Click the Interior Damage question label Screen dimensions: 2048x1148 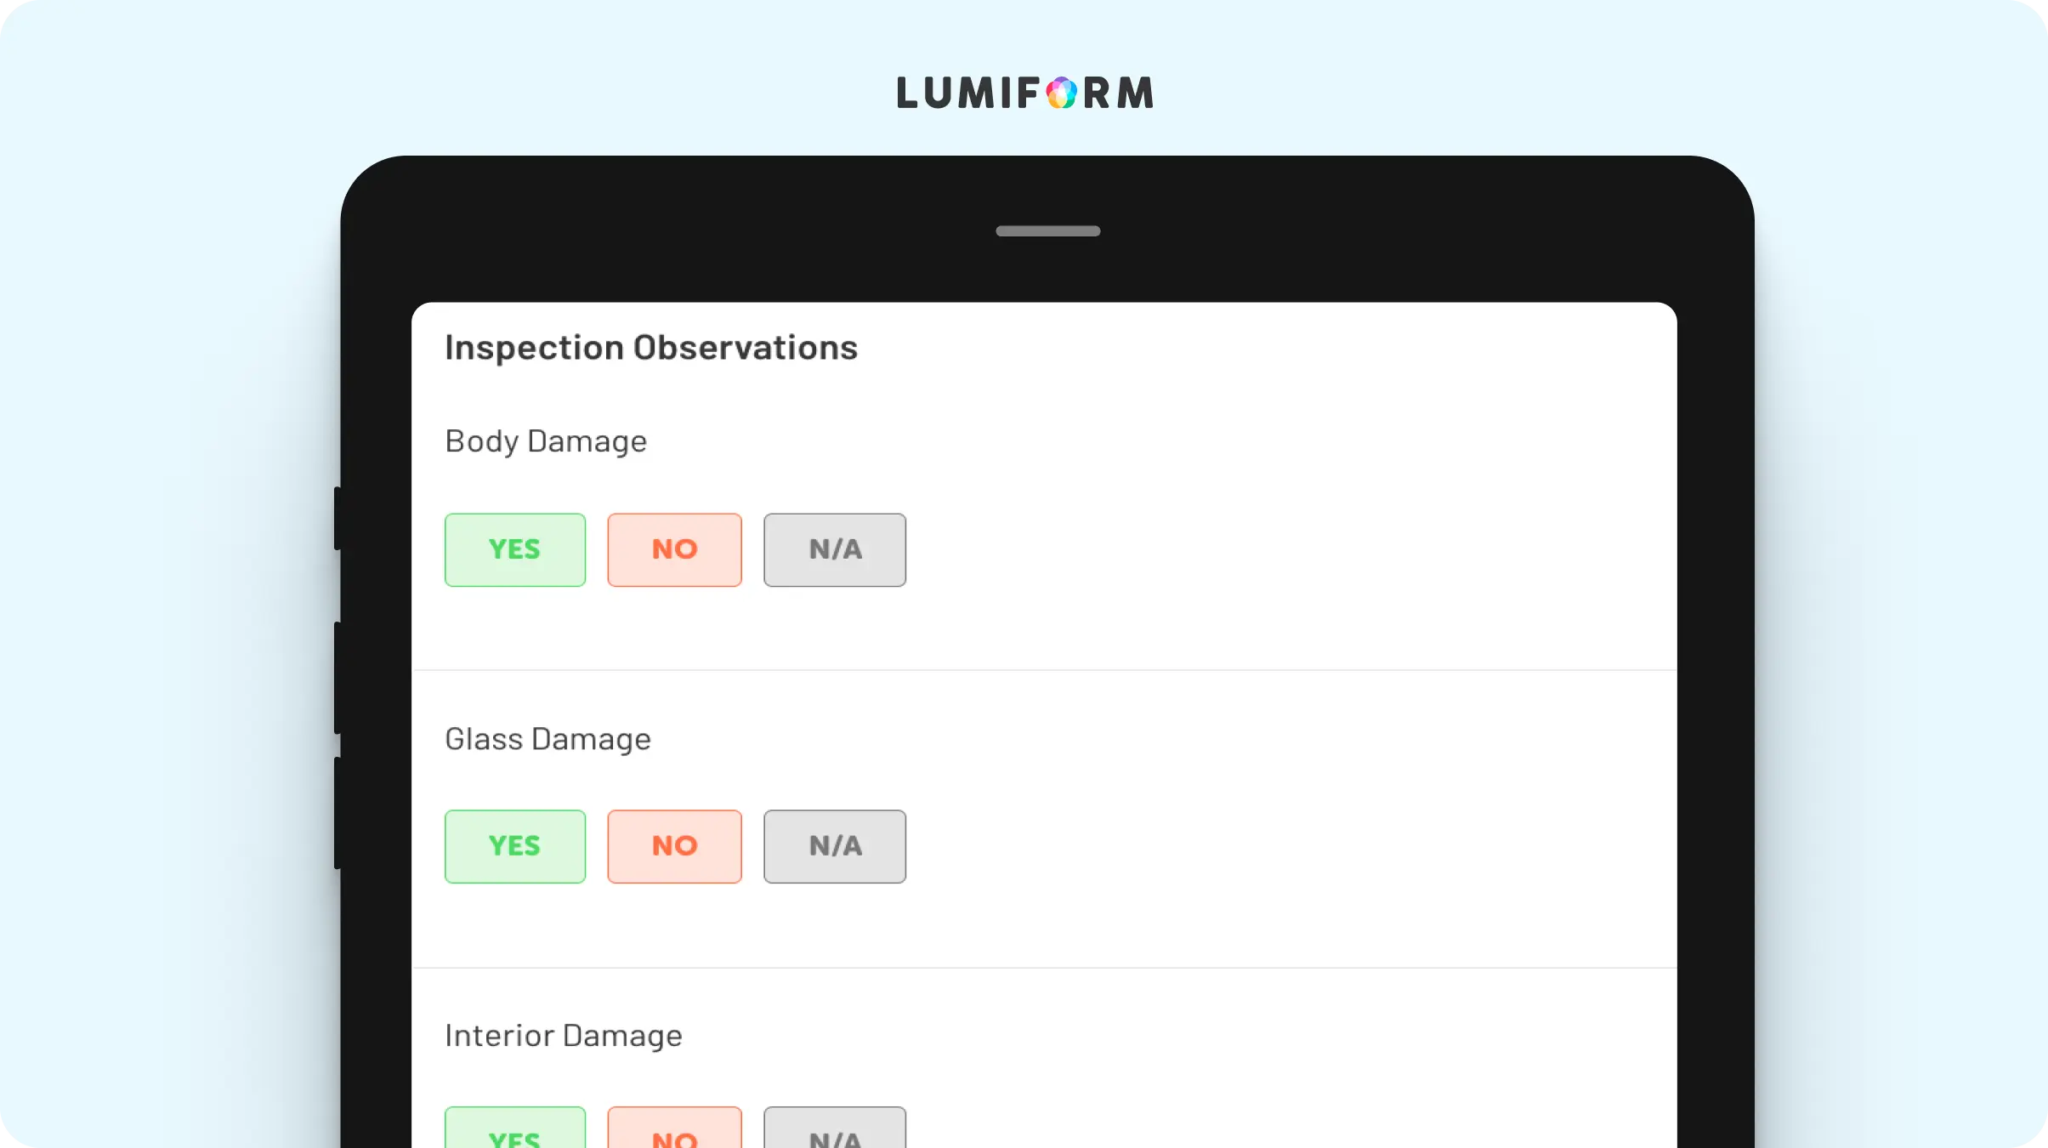563,1035
